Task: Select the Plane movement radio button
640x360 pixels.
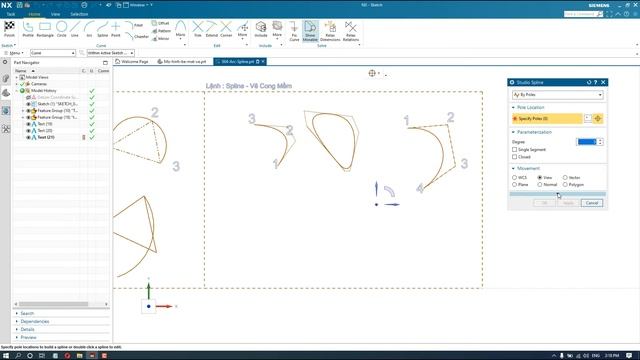Action: pos(514,184)
